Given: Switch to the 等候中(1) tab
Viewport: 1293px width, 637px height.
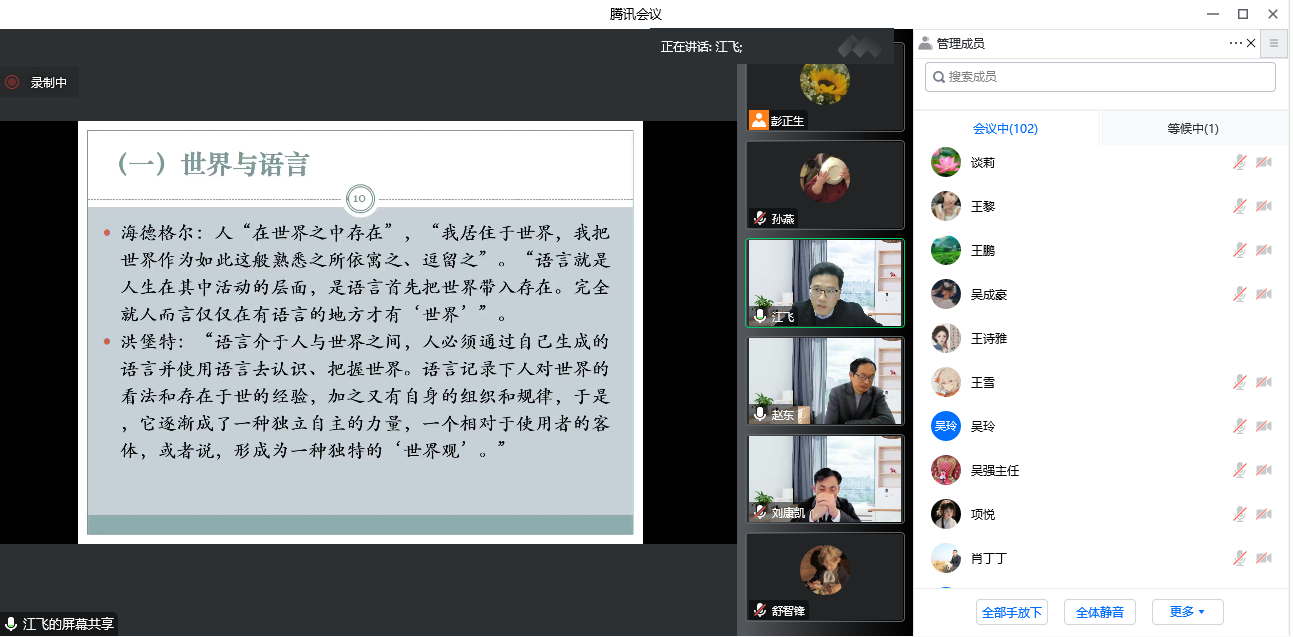Looking at the screenshot, I should [1193, 129].
